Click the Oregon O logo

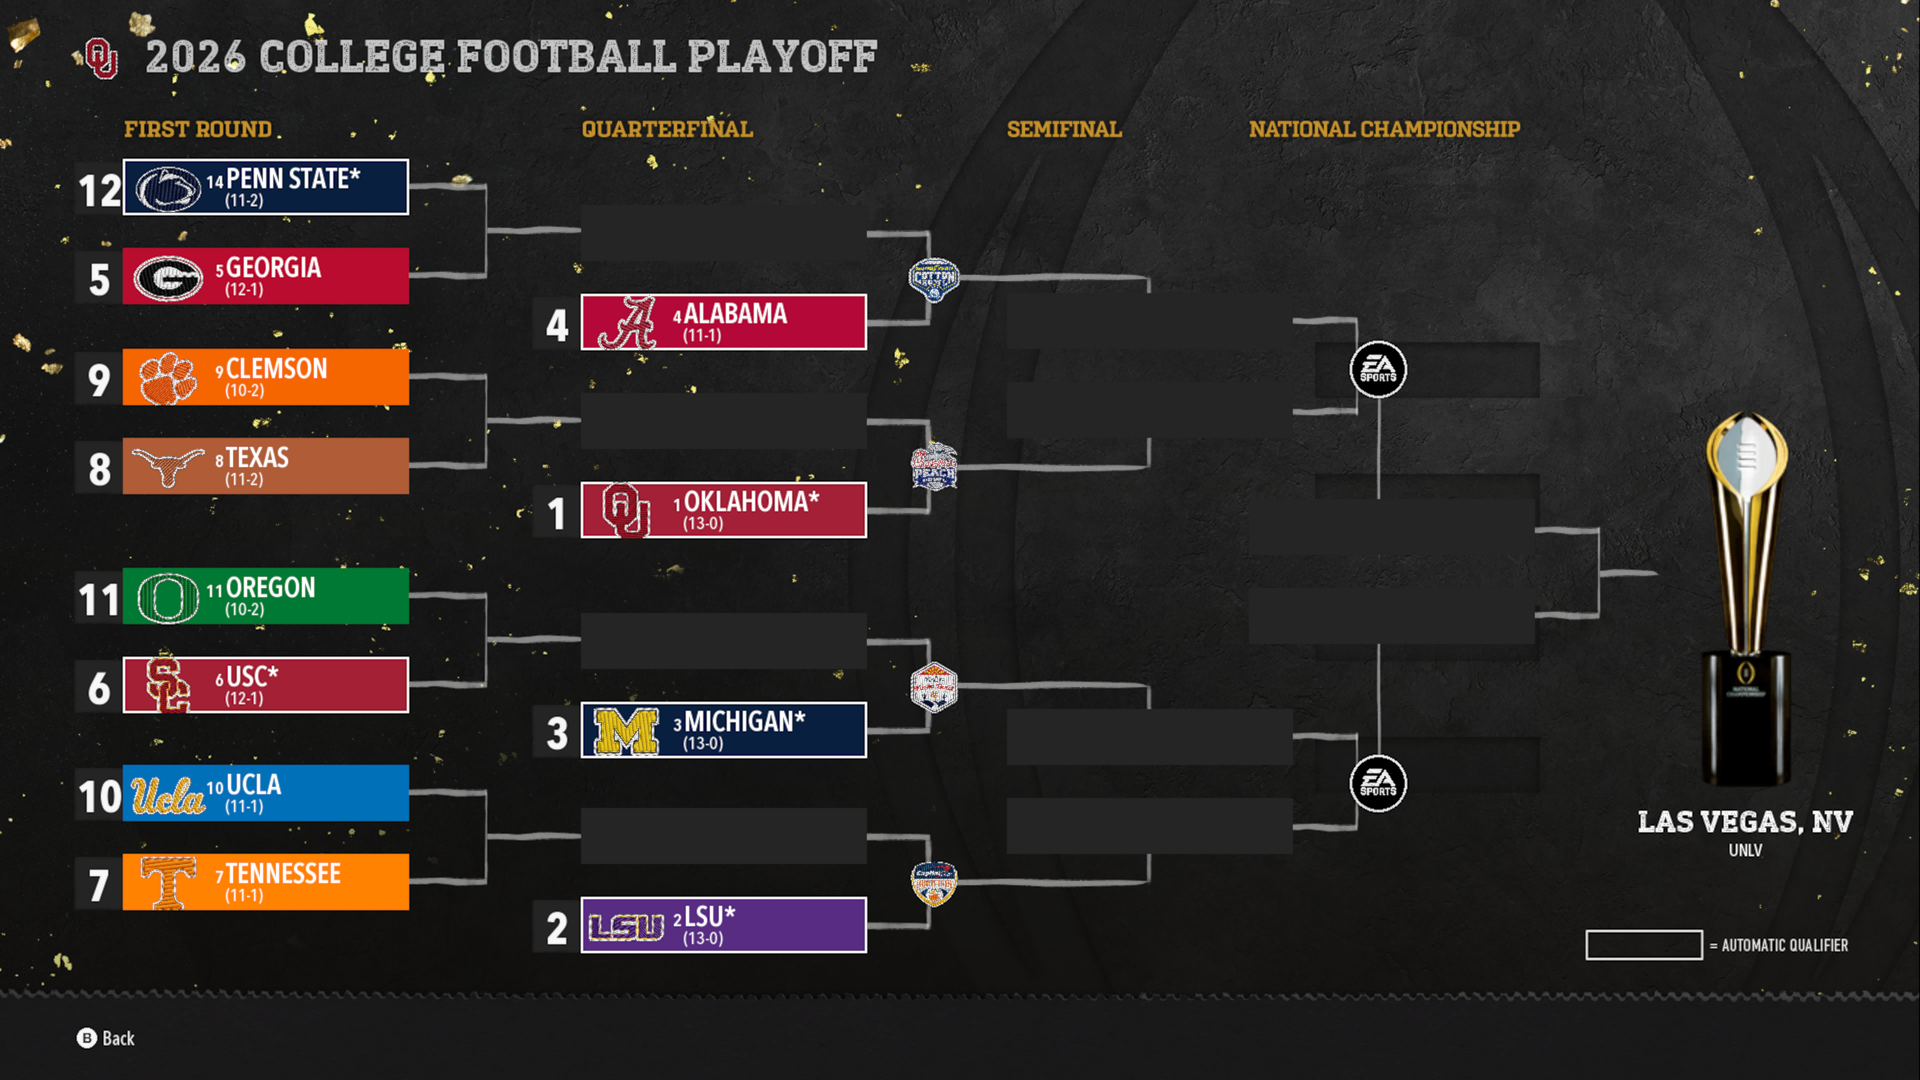pyautogui.click(x=168, y=598)
